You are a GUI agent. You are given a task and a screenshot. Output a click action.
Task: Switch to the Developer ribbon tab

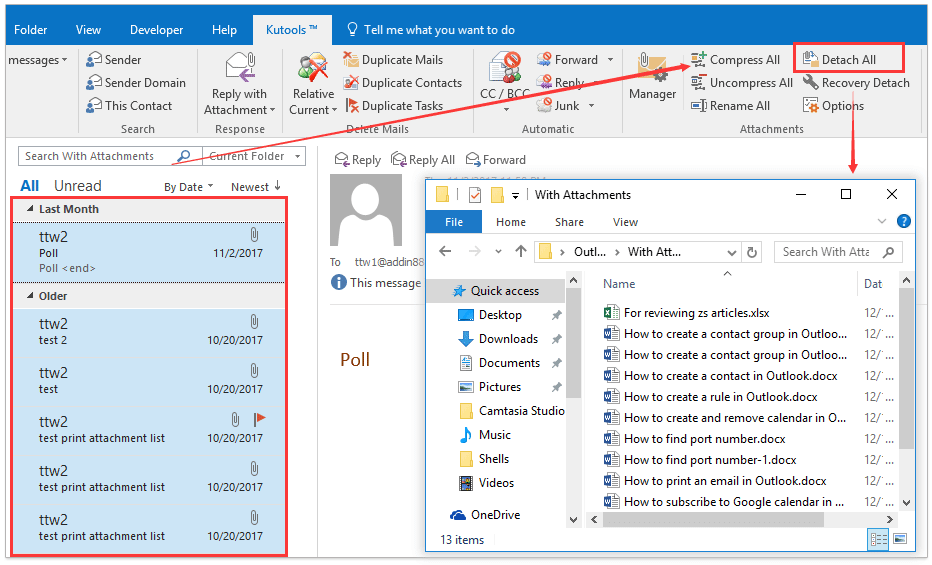pyautogui.click(x=155, y=30)
